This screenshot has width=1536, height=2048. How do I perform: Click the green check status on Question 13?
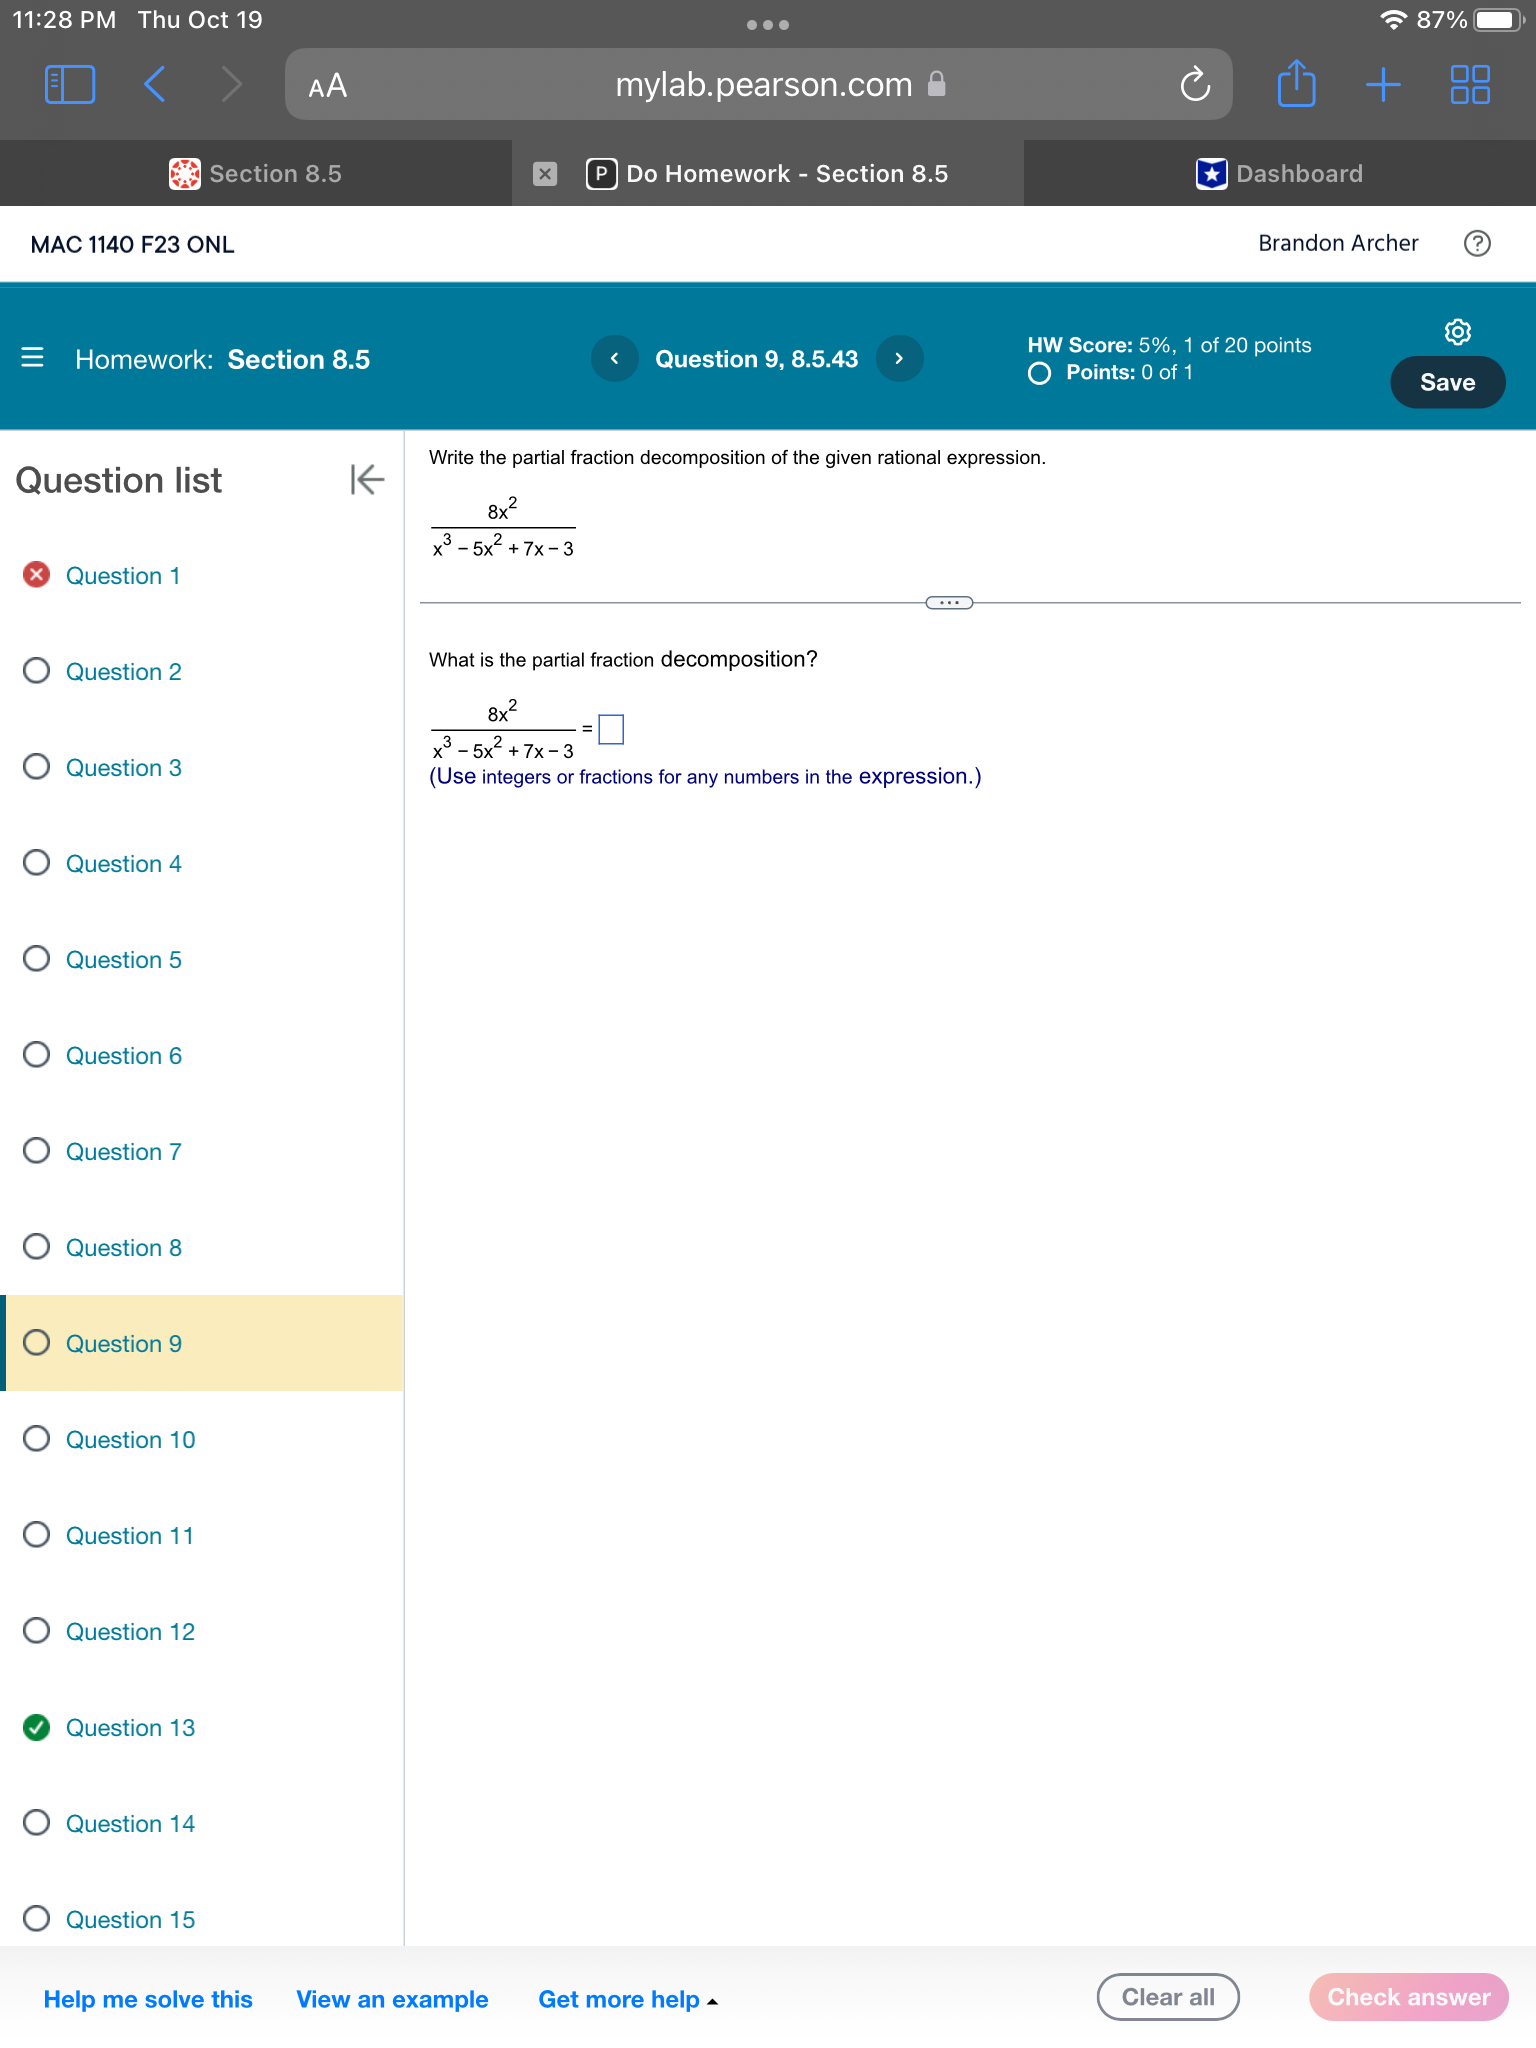pos(36,1727)
